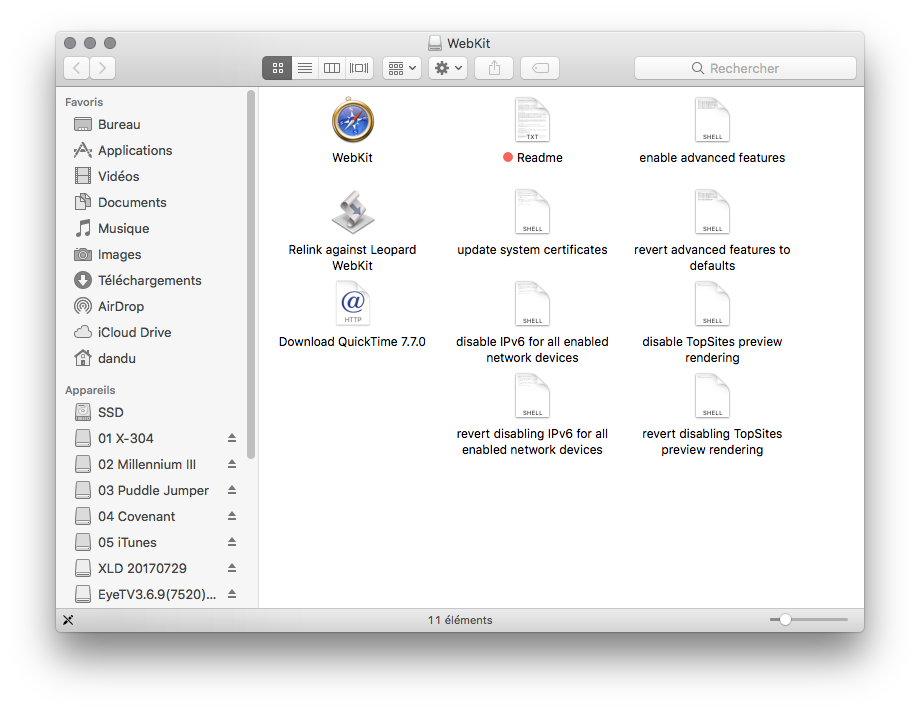Switch to column view

pos(331,67)
